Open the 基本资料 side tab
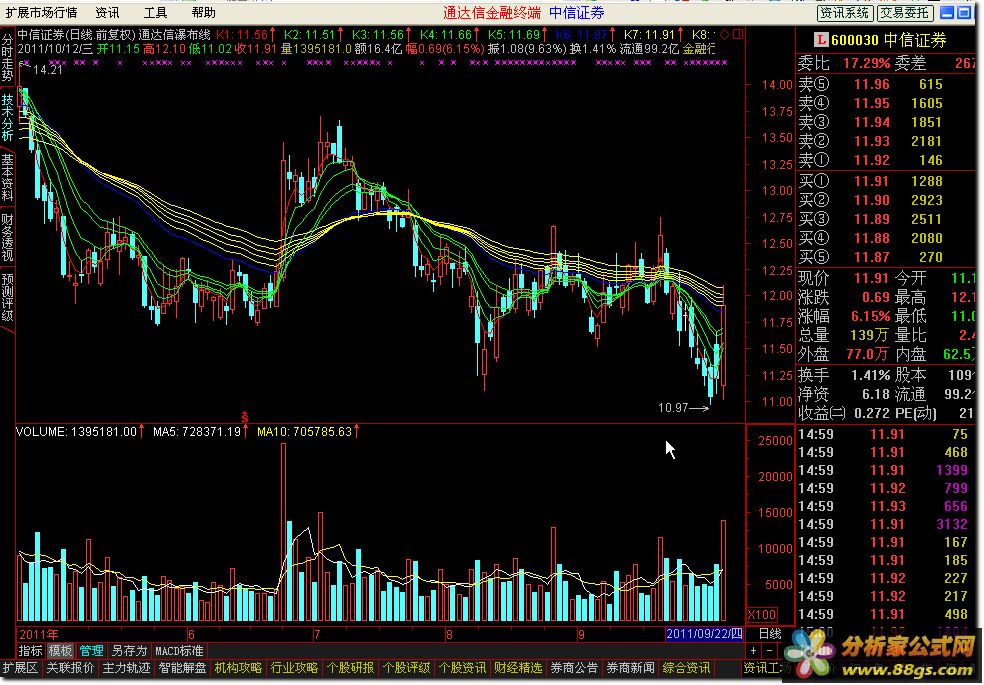This screenshot has width=984, height=685. (7, 178)
